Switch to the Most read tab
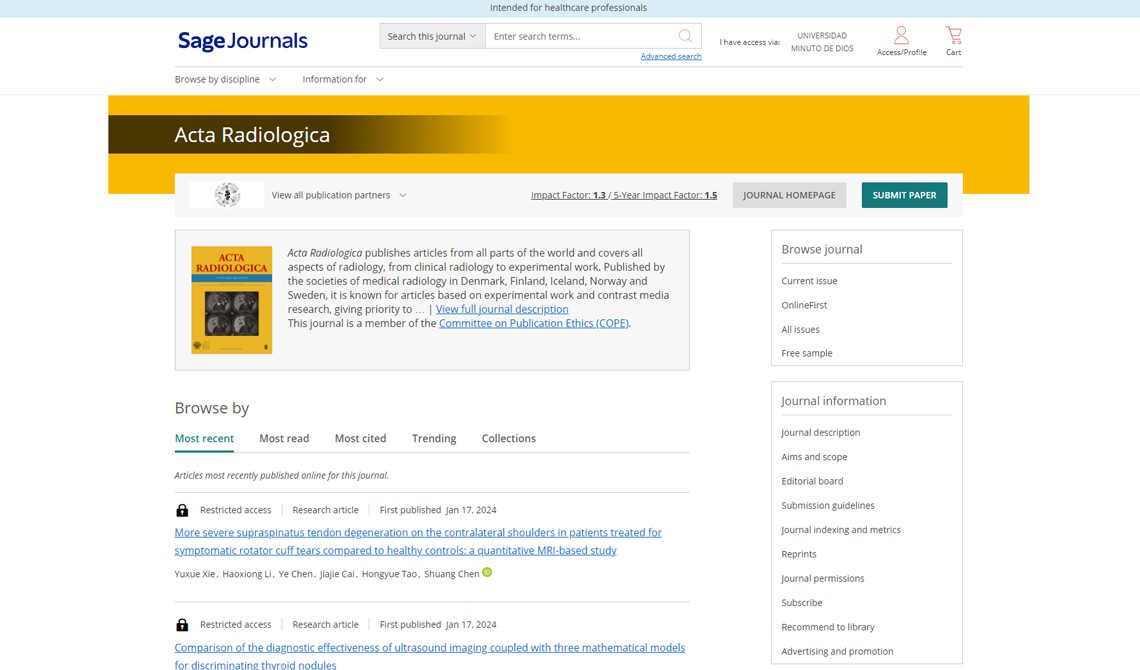This screenshot has width=1140, height=670. click(x=284, y=438)
